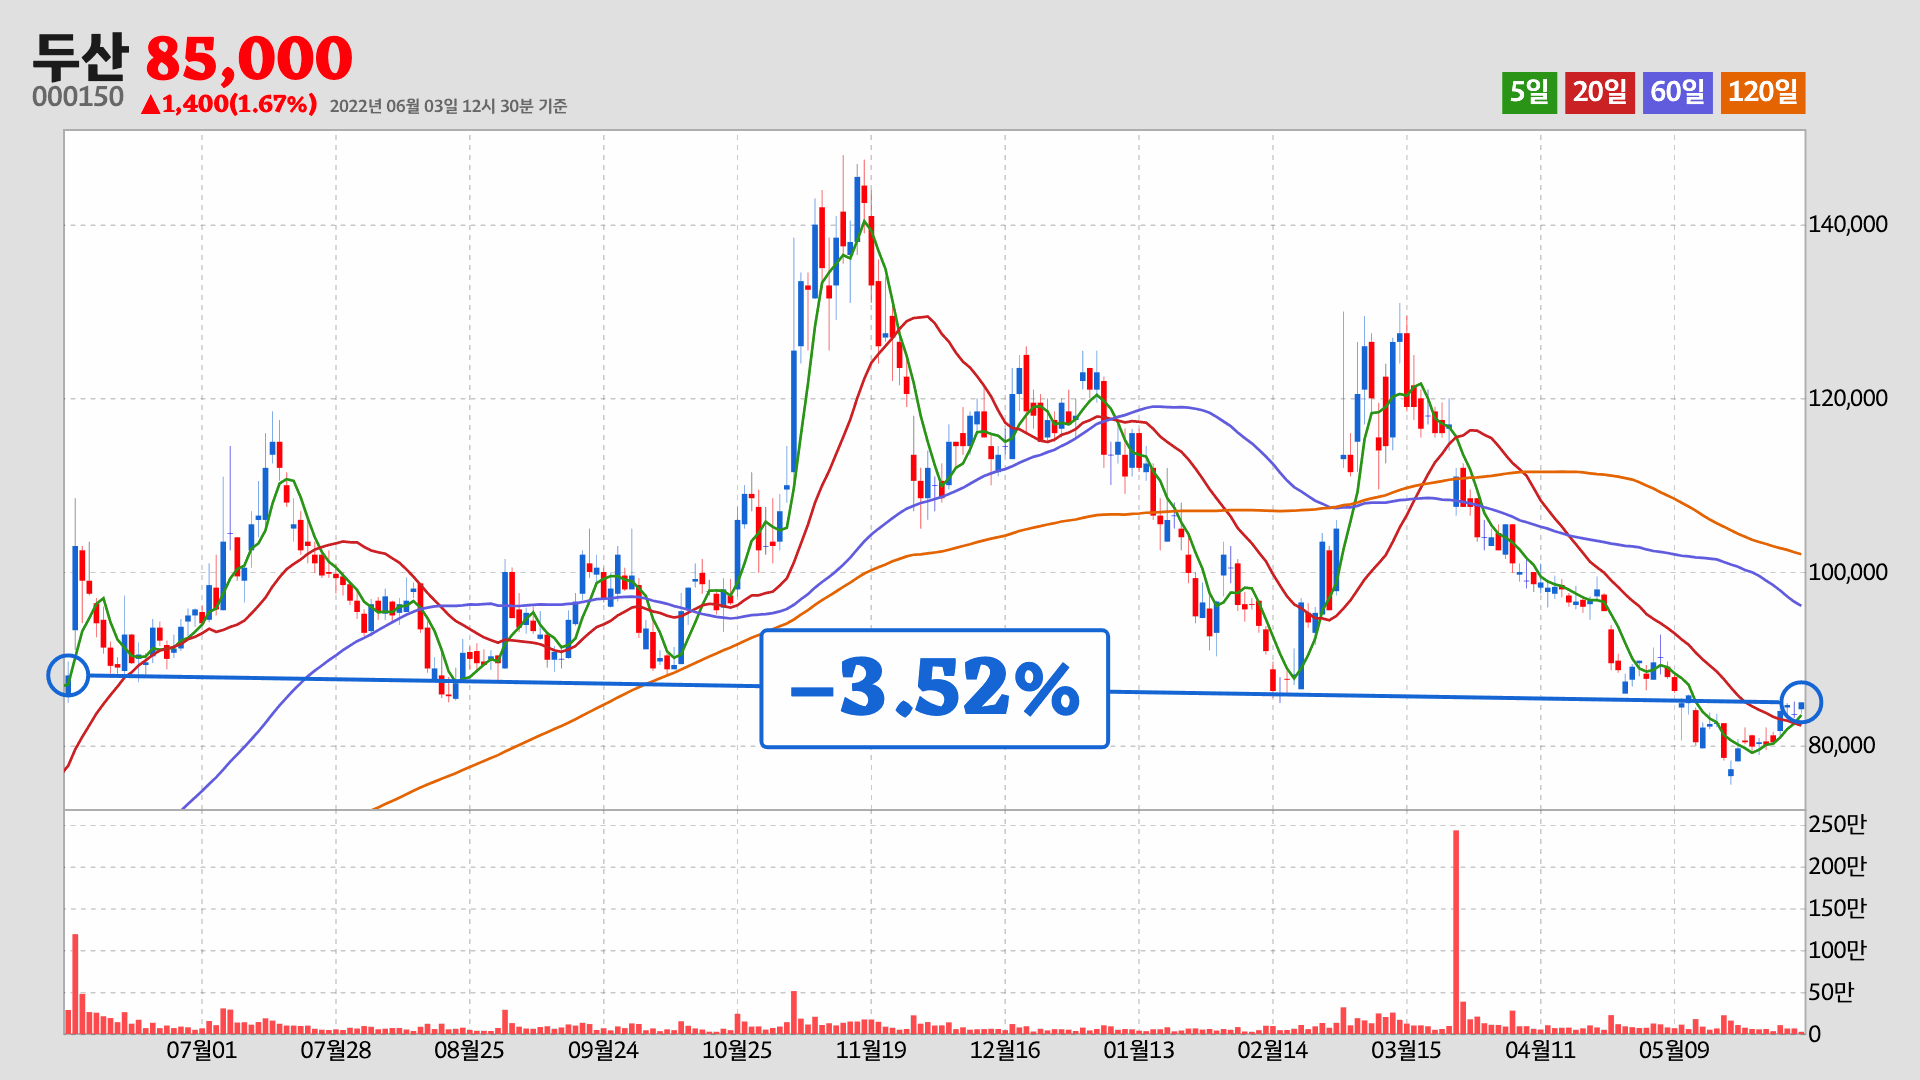1920x1080 pixels.
Task: Click the 05월09 date label
Action: click(1674, 1050)
